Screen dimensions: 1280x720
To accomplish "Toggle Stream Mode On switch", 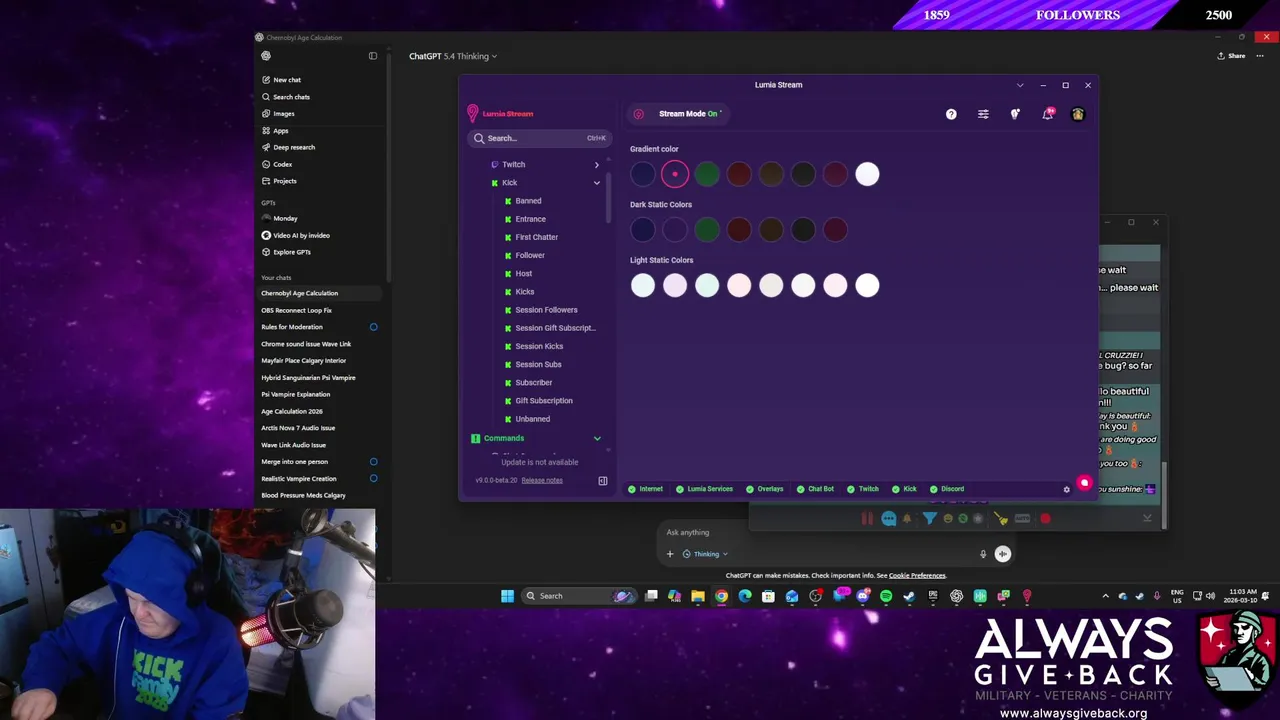I will pos(680,114).
